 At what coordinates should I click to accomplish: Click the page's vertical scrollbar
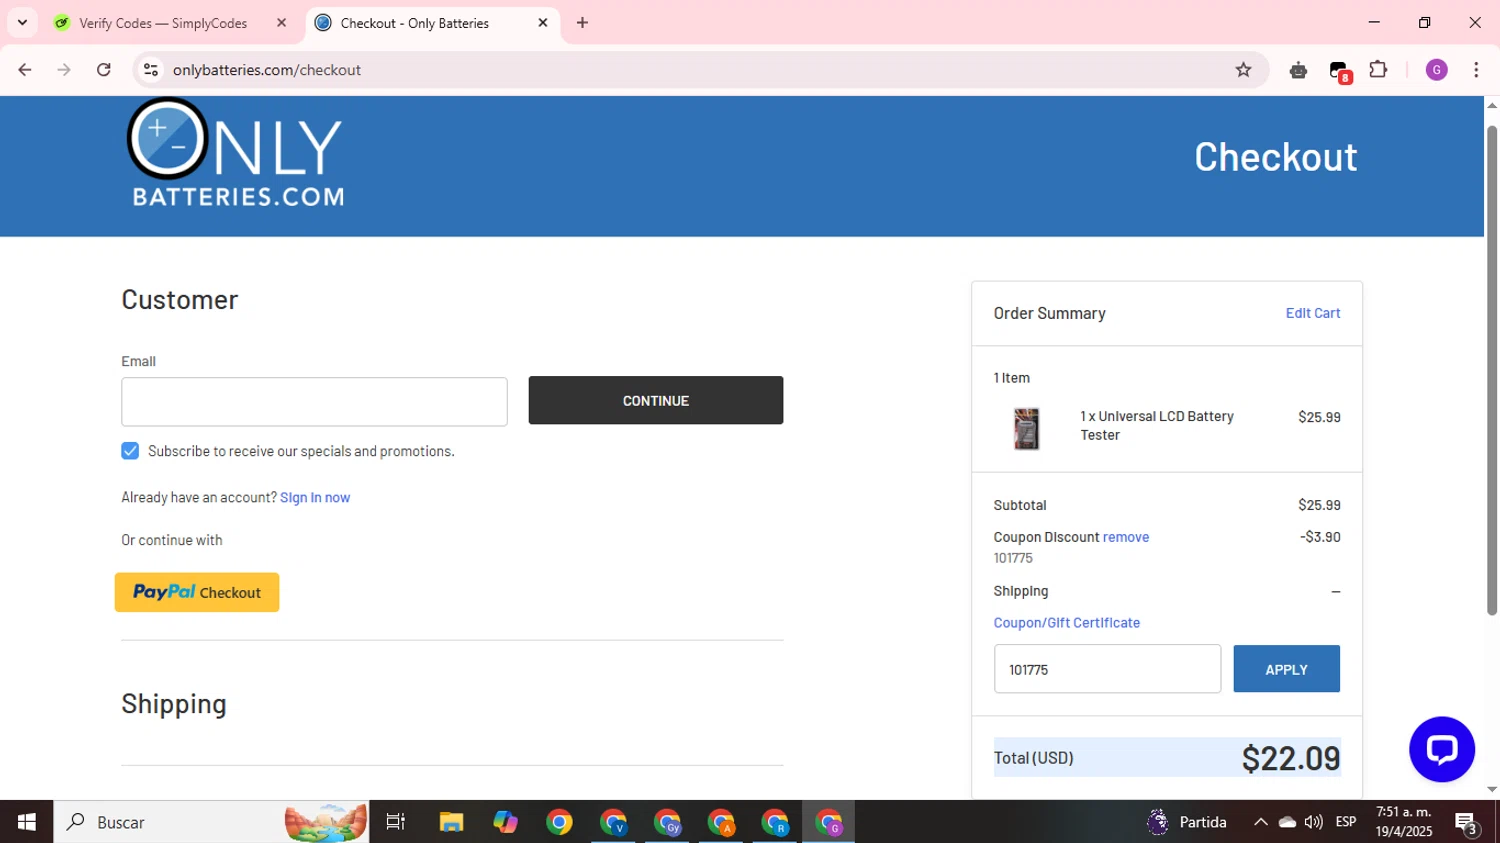coord(1492,370)
